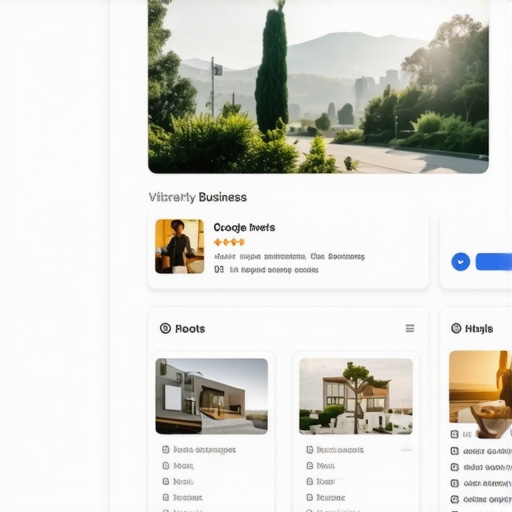This screenshot has height=512, width=512.
Task: Click first list row text under grey house
Action: (x=204, y=450)
